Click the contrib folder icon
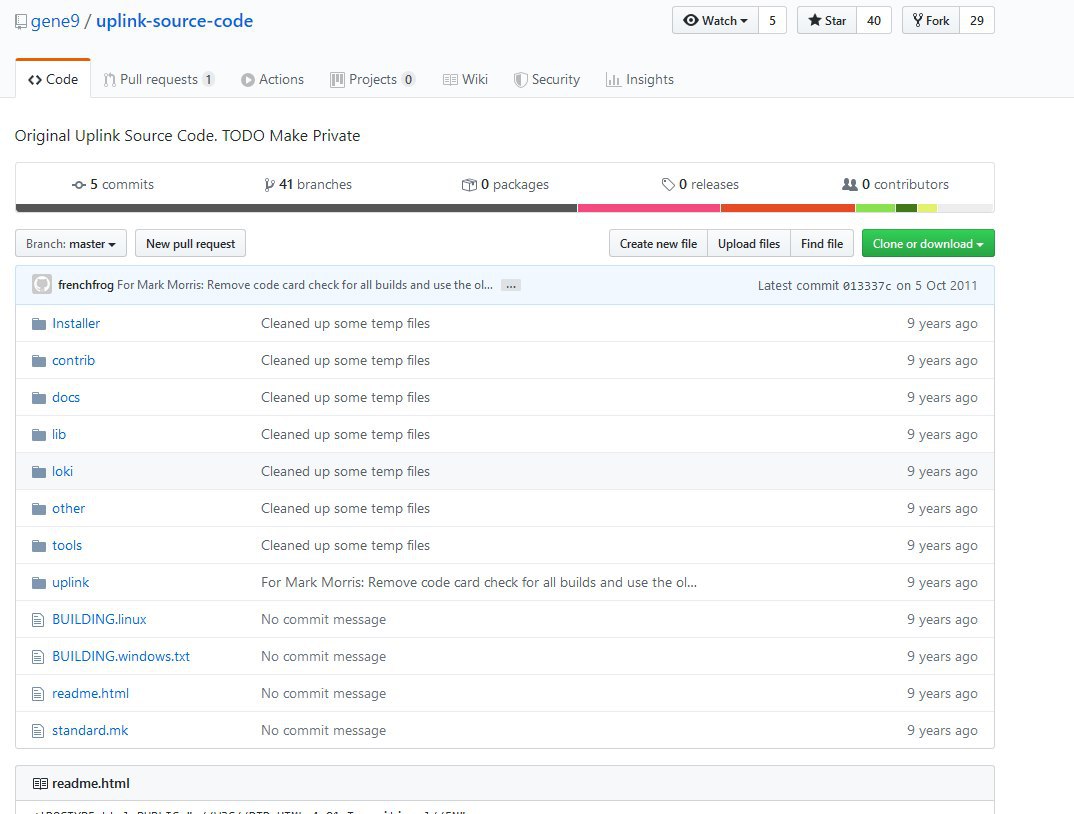Viewport: 1074px width, 814px height. [x=38, y=360]
